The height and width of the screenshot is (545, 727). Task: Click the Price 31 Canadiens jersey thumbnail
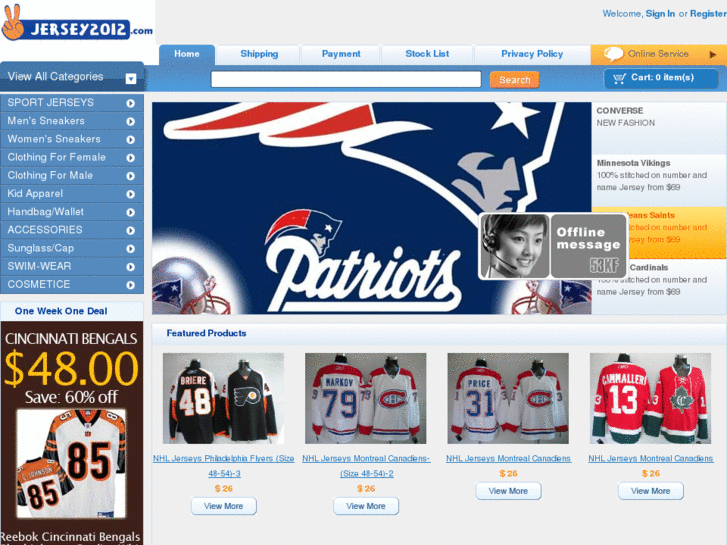[x=508, y=398]
